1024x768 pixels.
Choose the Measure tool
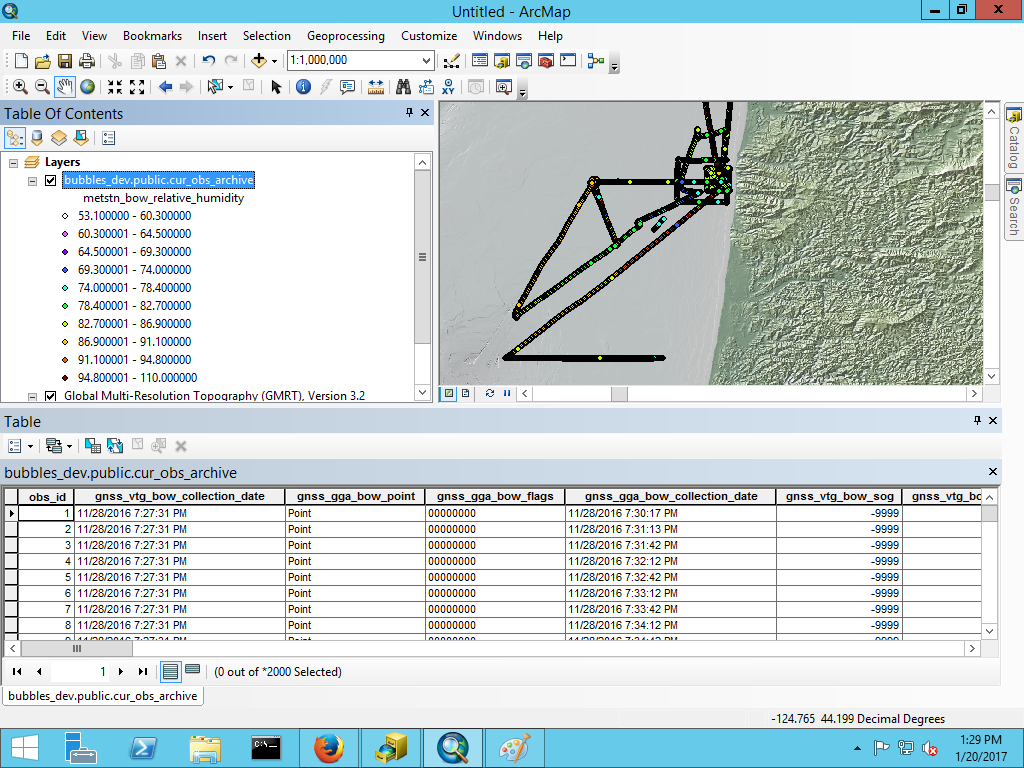coord(376,87)
